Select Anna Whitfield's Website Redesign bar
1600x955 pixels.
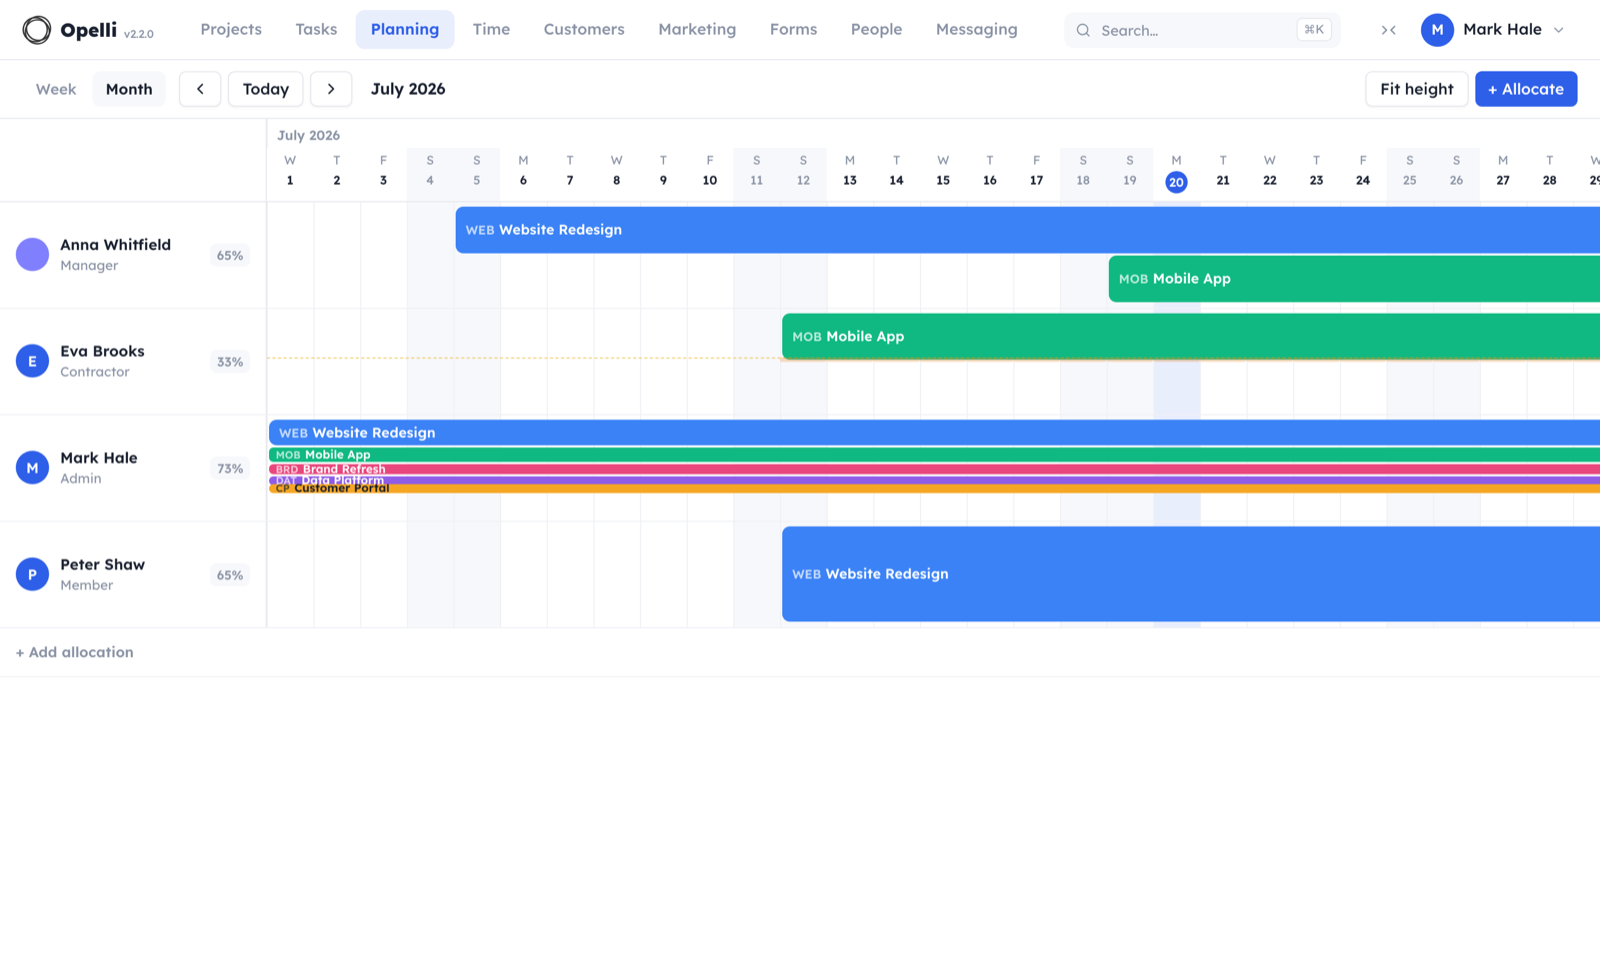coord(1028,230)
